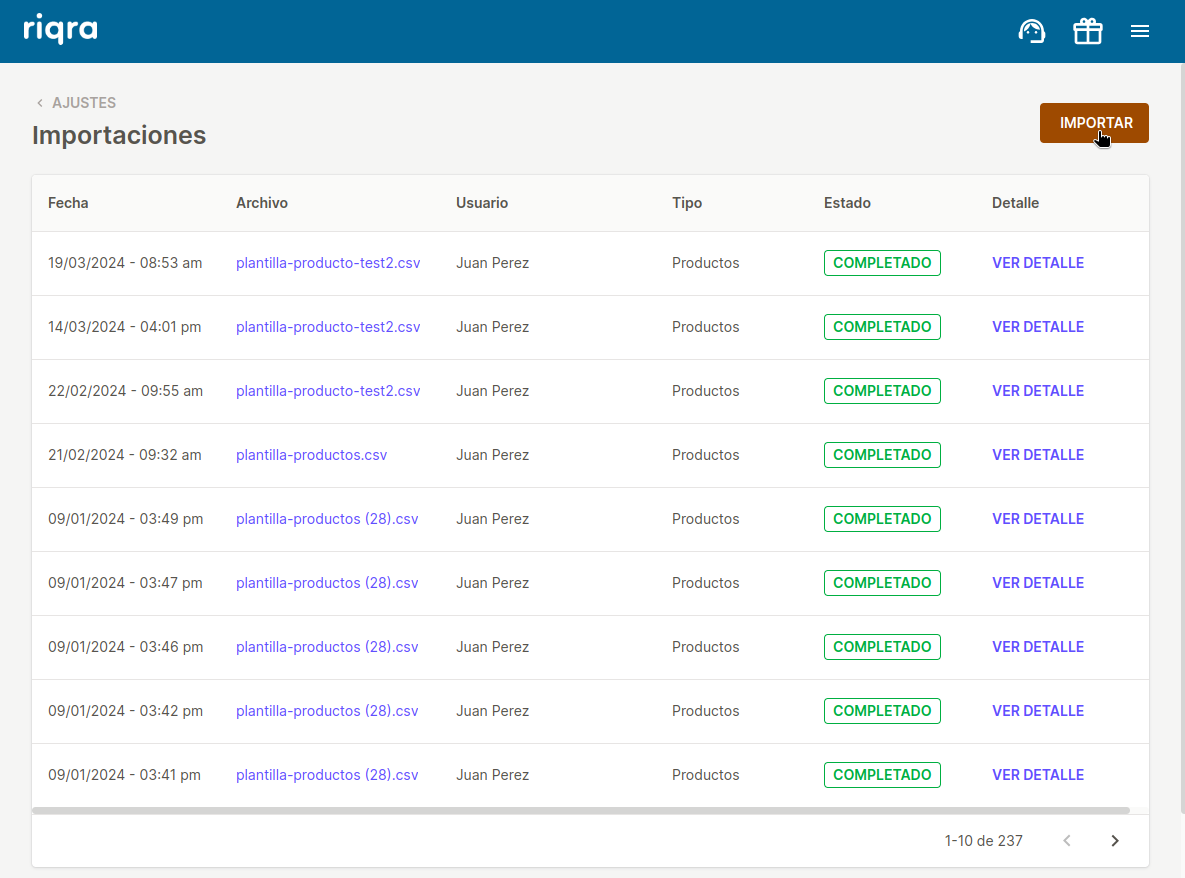Select date '09/01/2024 - 03:41 pm'
Image resolution: width=1185 pixels, height=878 pixels.
(125, 775)
